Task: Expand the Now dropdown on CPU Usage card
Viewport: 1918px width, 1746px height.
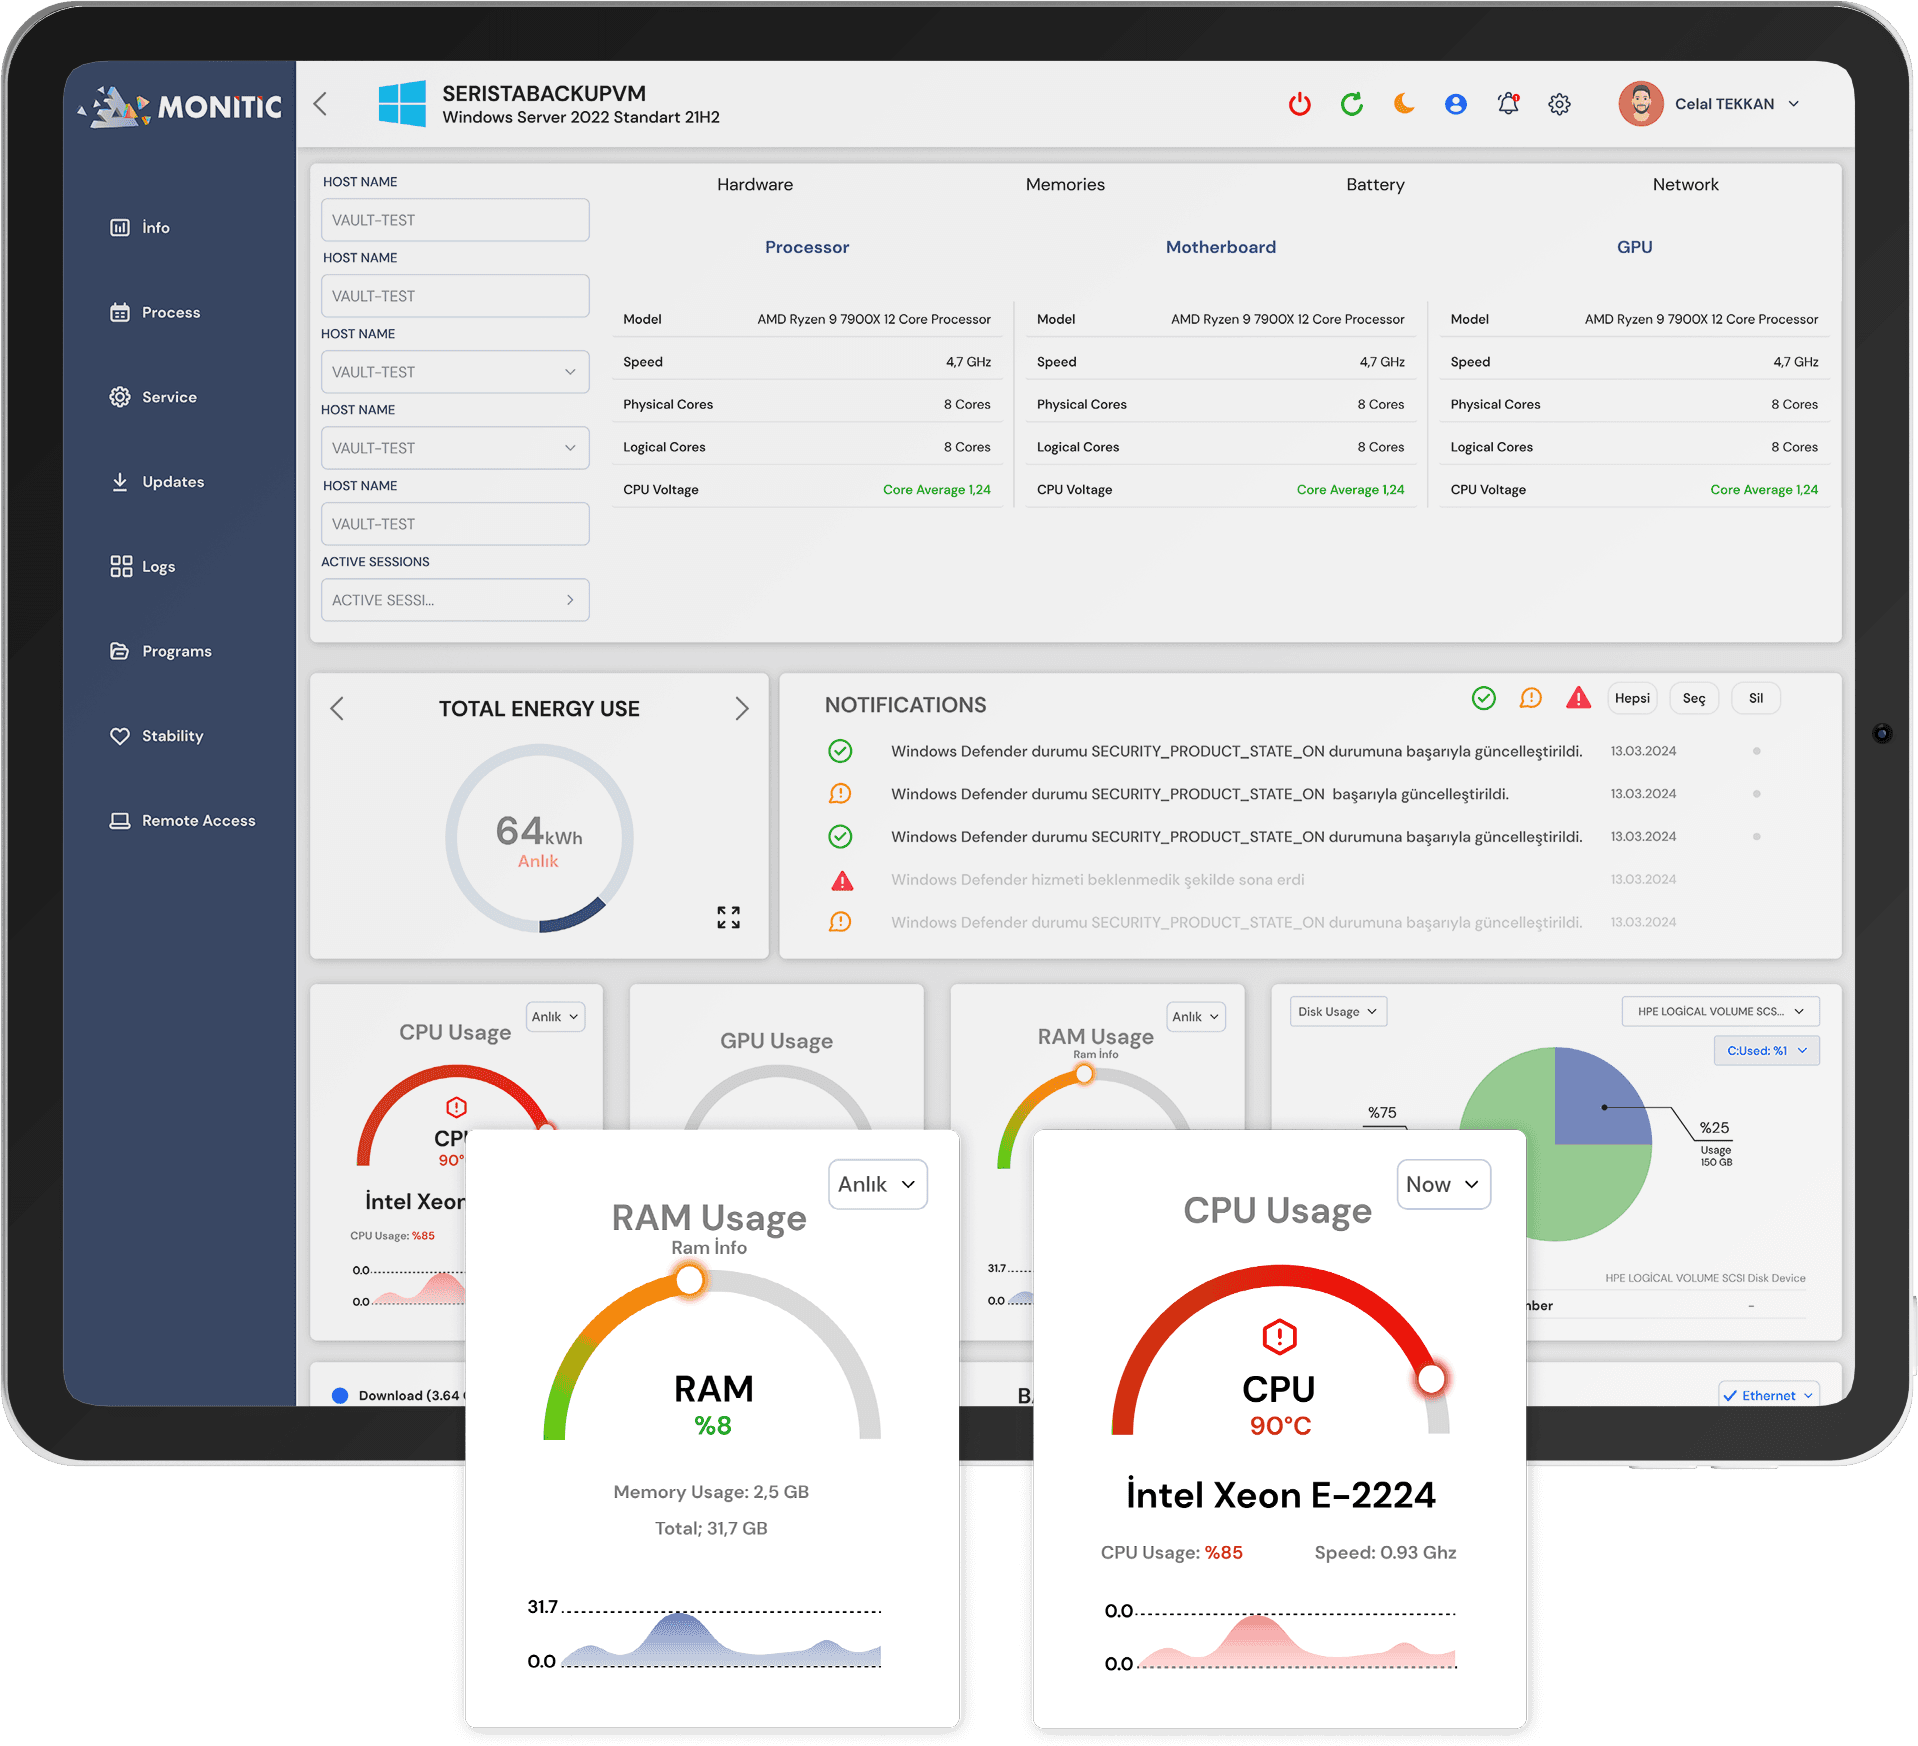Action: pyautogui.click(x=1443, y=1184)
